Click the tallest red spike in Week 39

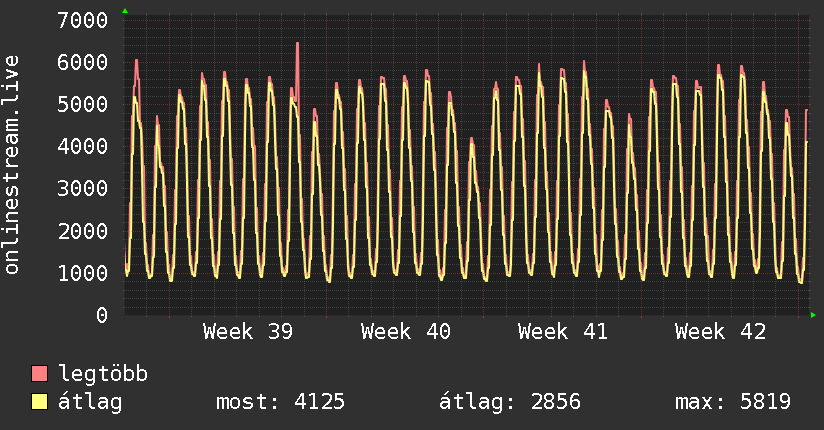[297, 46]
